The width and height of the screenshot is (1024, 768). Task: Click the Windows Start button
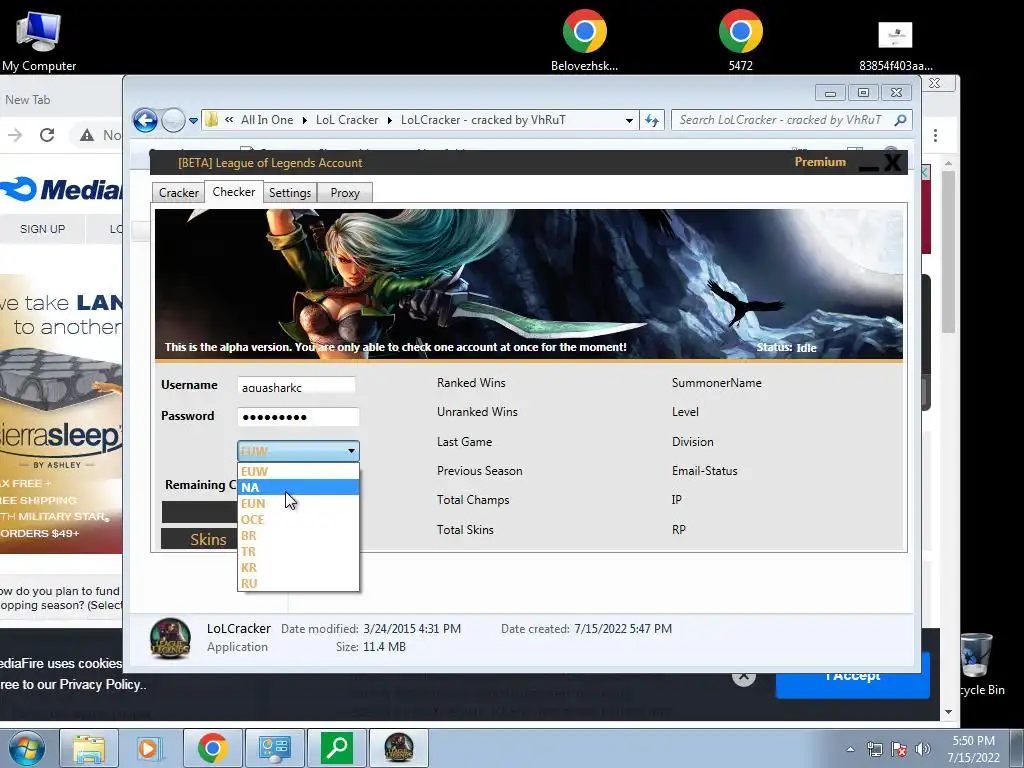coord(26,748)
